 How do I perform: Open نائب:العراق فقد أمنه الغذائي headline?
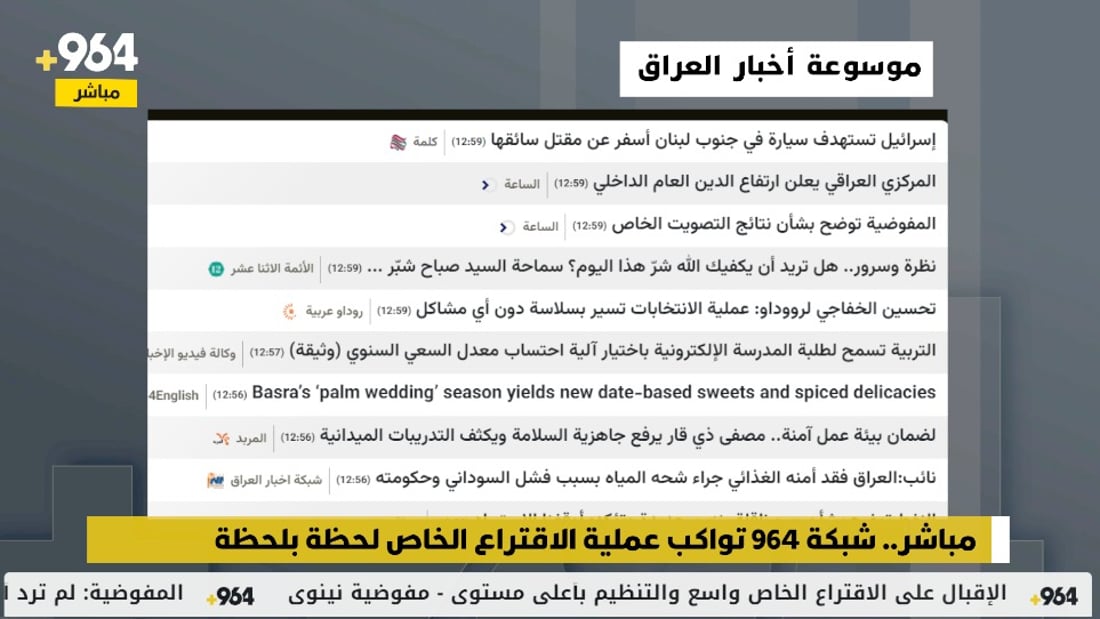click(656, 478)
